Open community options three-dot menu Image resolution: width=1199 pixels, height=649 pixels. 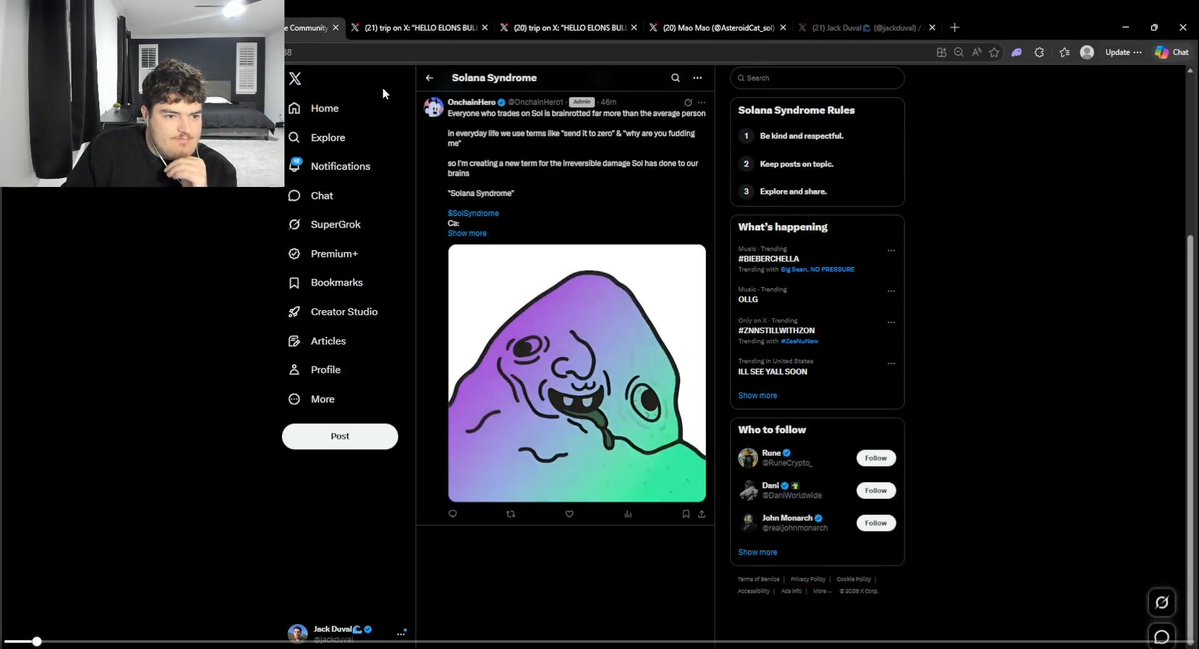[x=697, y=78]
